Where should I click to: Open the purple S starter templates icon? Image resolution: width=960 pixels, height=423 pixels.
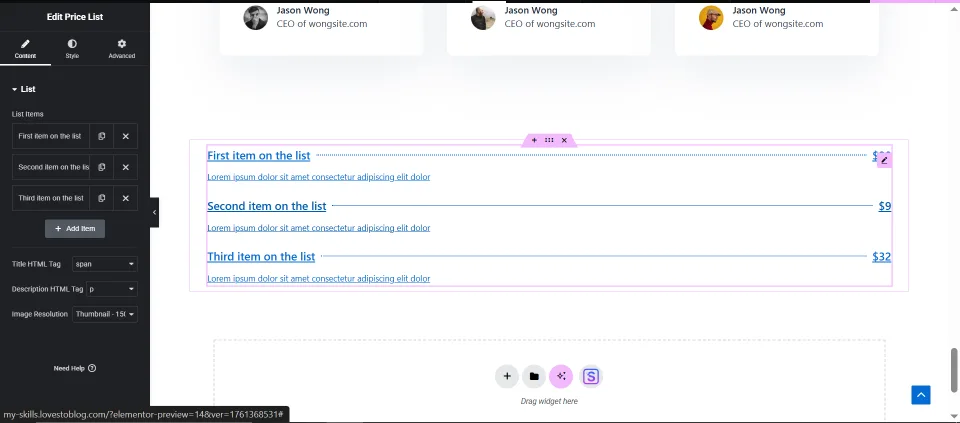[x=591, y=376]
